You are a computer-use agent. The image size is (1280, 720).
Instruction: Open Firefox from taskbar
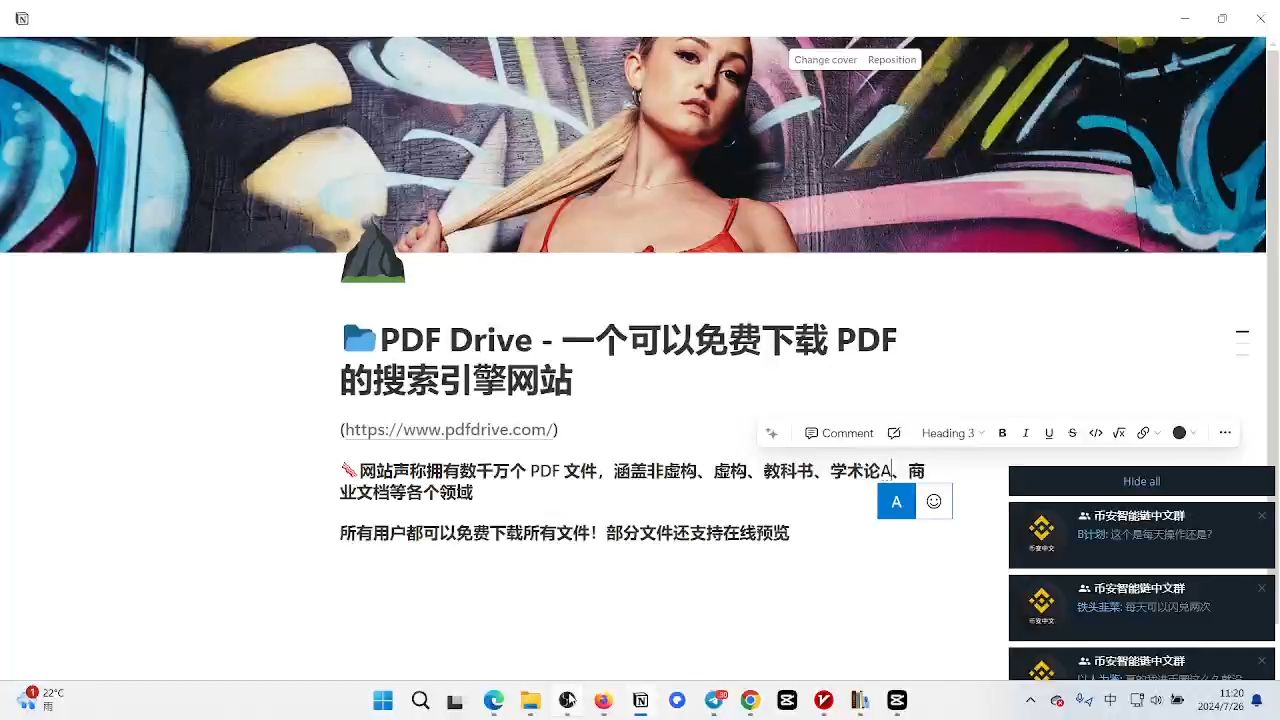(x=603, y=700)
